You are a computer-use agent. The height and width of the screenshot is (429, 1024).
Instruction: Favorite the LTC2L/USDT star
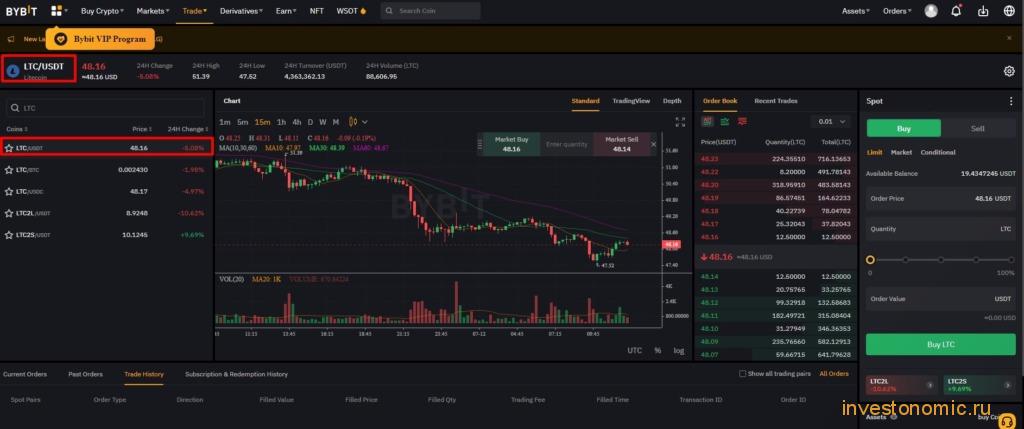coord(9,213)
